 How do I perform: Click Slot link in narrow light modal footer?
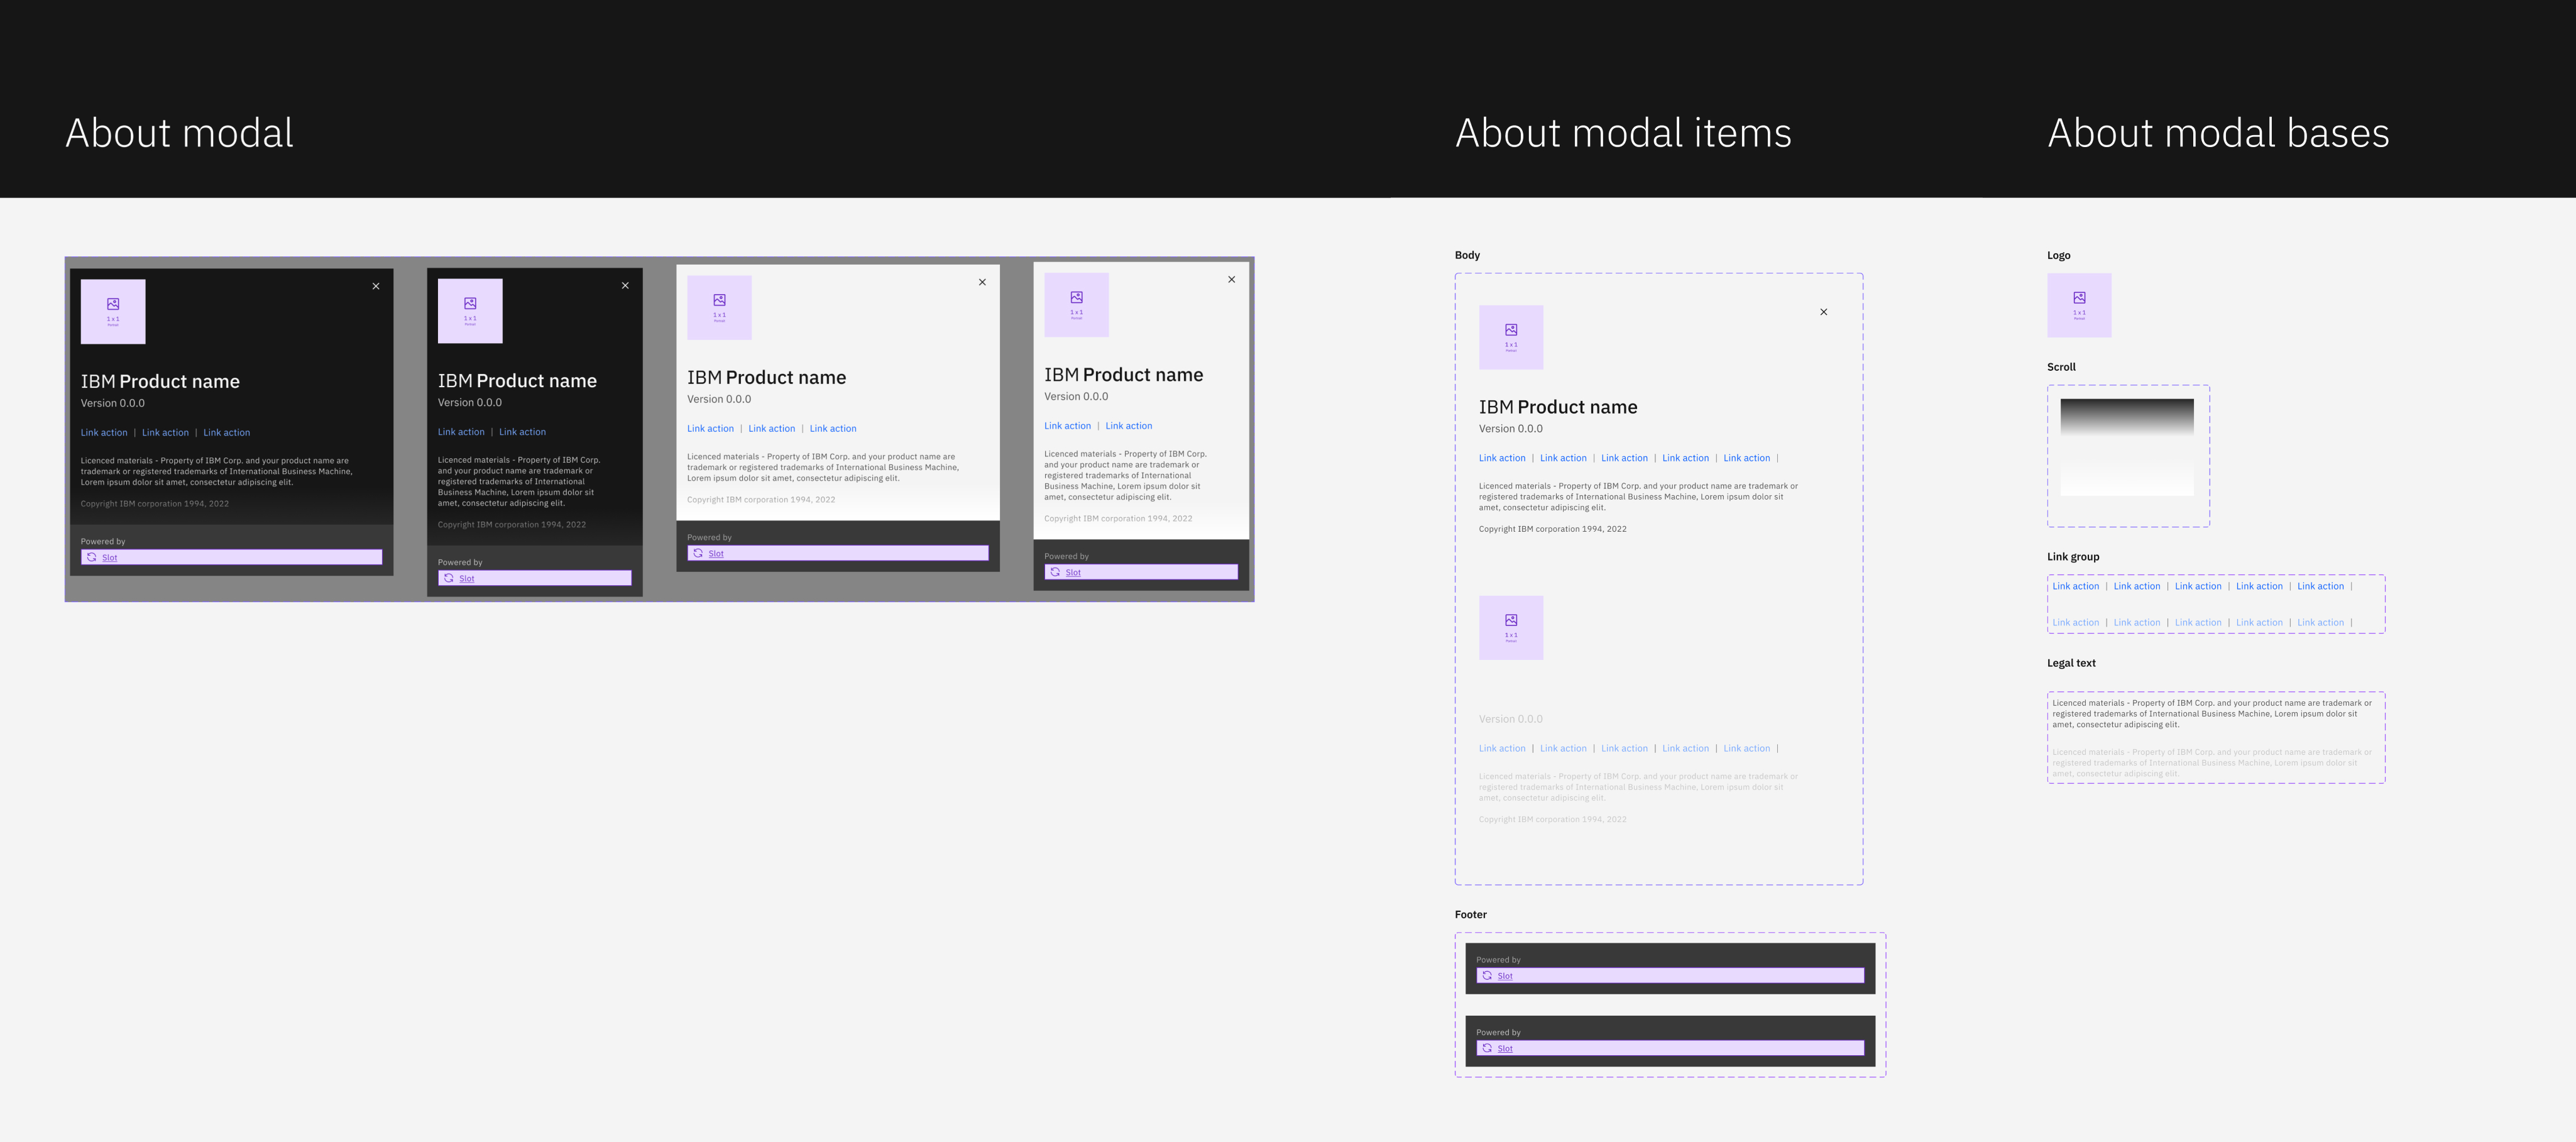point(1073,573)
